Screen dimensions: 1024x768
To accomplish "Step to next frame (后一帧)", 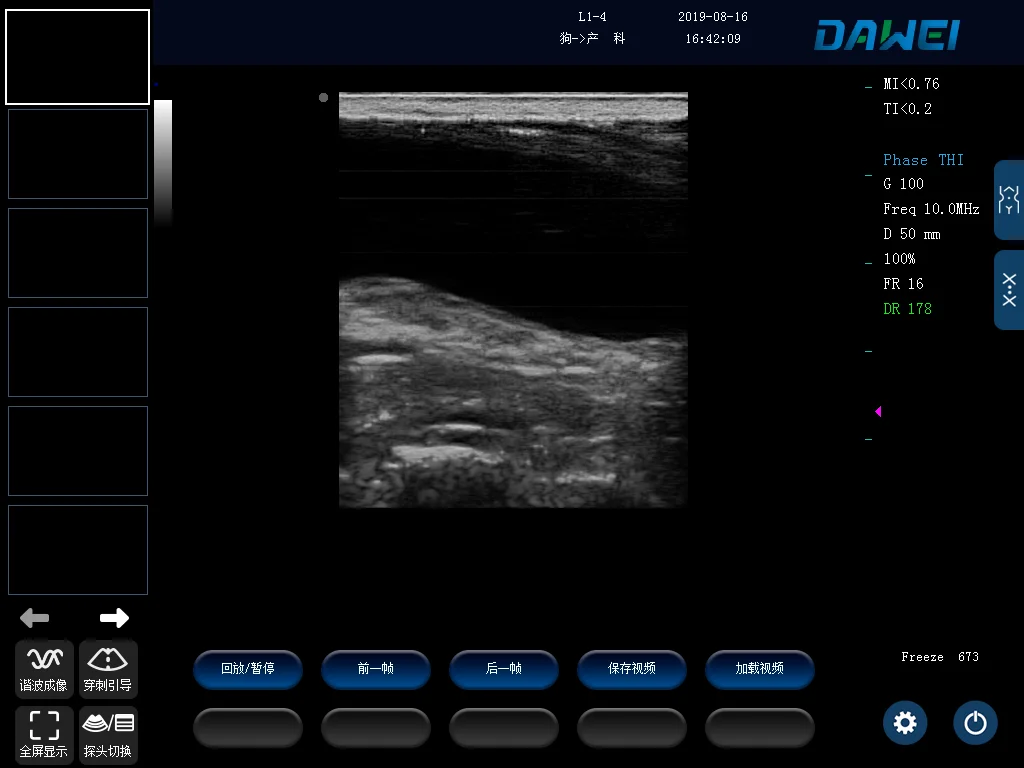I will point(504,669).
